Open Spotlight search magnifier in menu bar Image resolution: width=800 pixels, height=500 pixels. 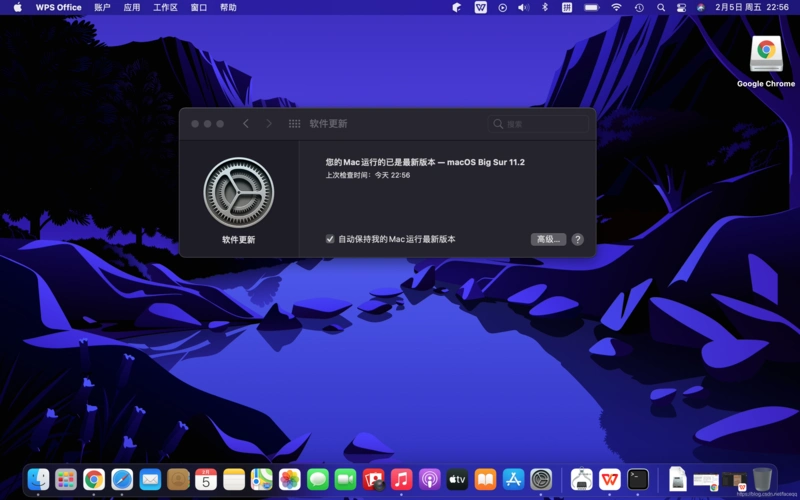[661, 7]
